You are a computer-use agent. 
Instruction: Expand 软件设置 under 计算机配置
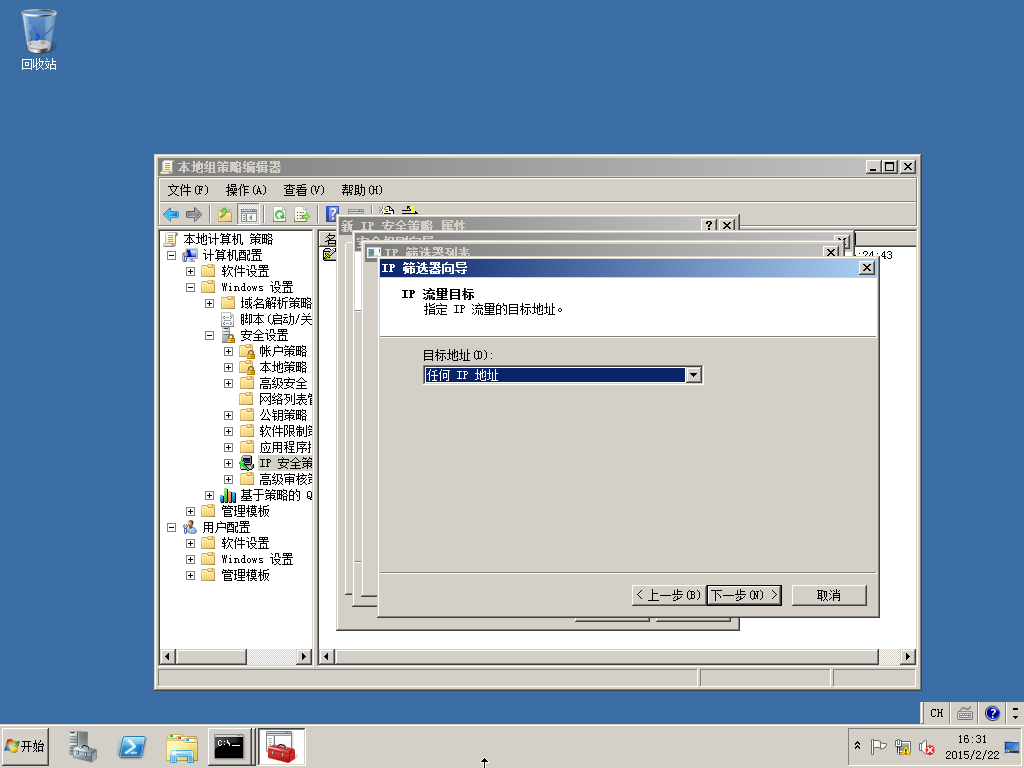point(190,271)
